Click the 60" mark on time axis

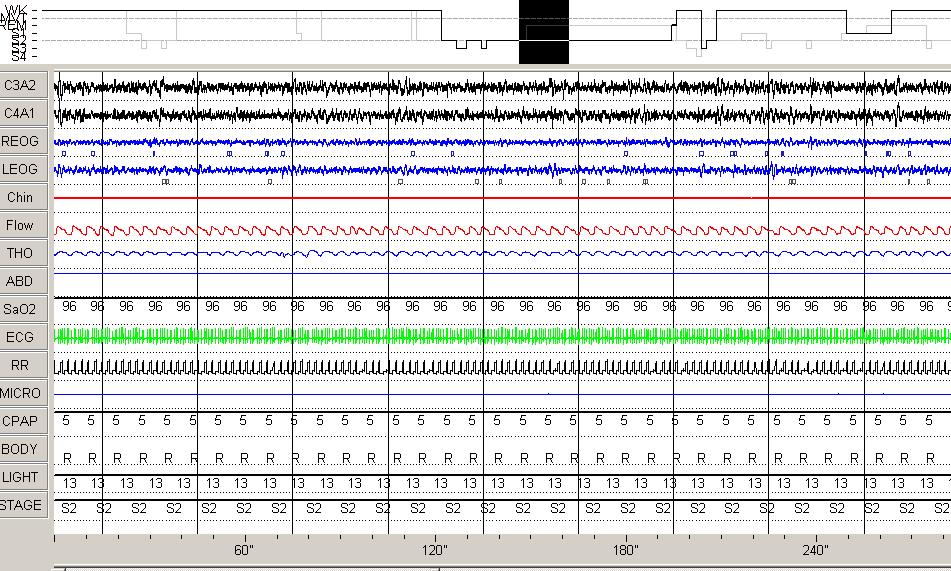tap(243, 550)
